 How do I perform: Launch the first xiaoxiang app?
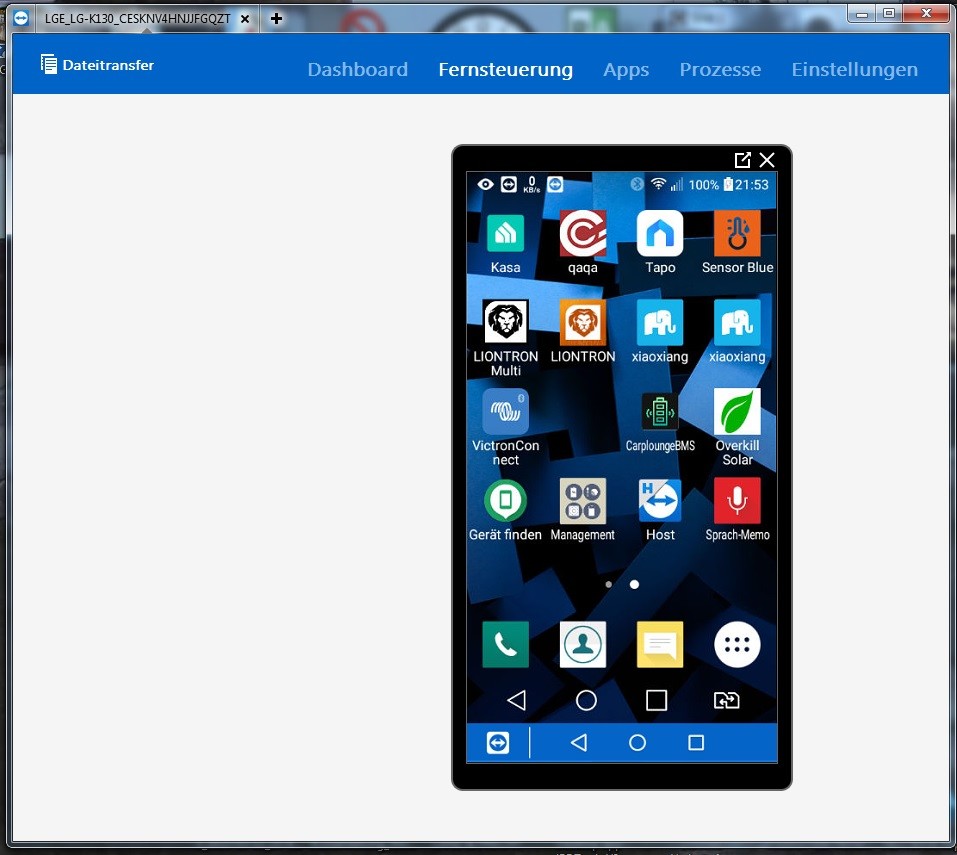(x=660, y=322)
